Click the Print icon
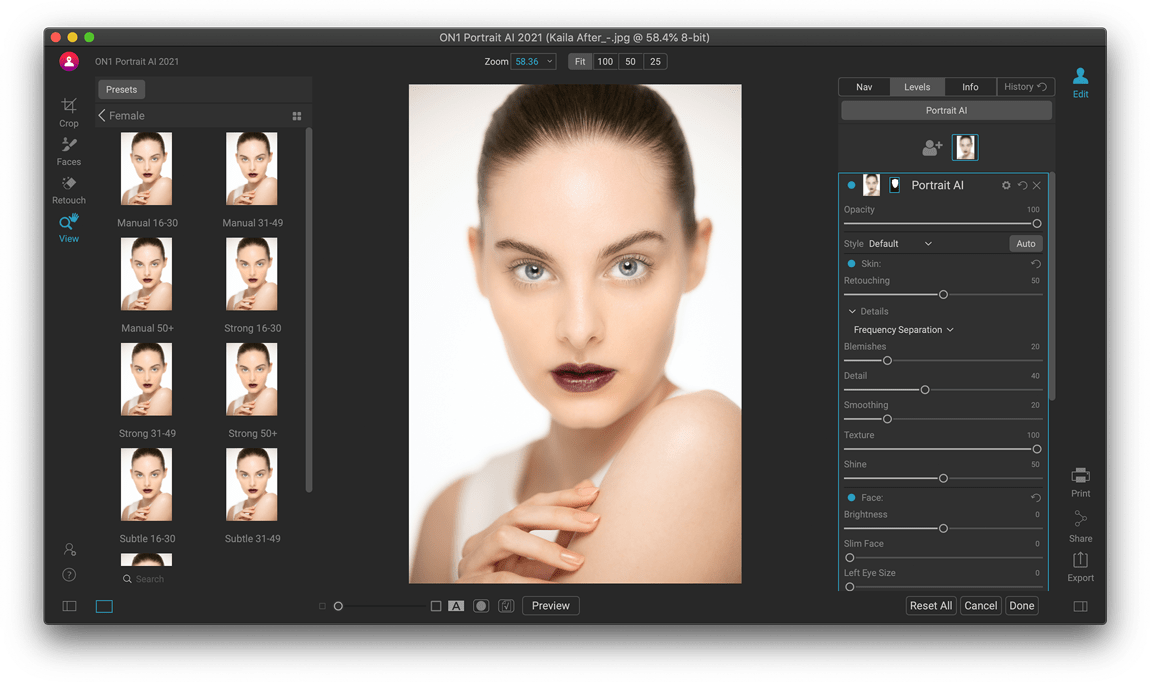The image size is (1150, 682). click(x=1080, y=483)
